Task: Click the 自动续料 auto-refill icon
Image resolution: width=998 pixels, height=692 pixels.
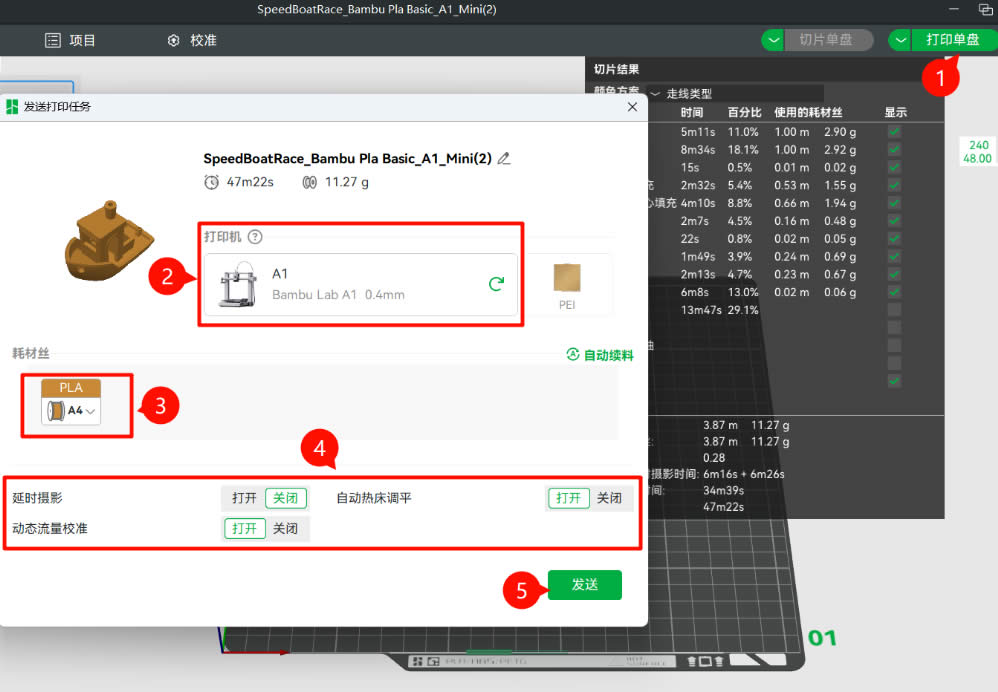Action: pyautogui.click(x=573, y=354)
